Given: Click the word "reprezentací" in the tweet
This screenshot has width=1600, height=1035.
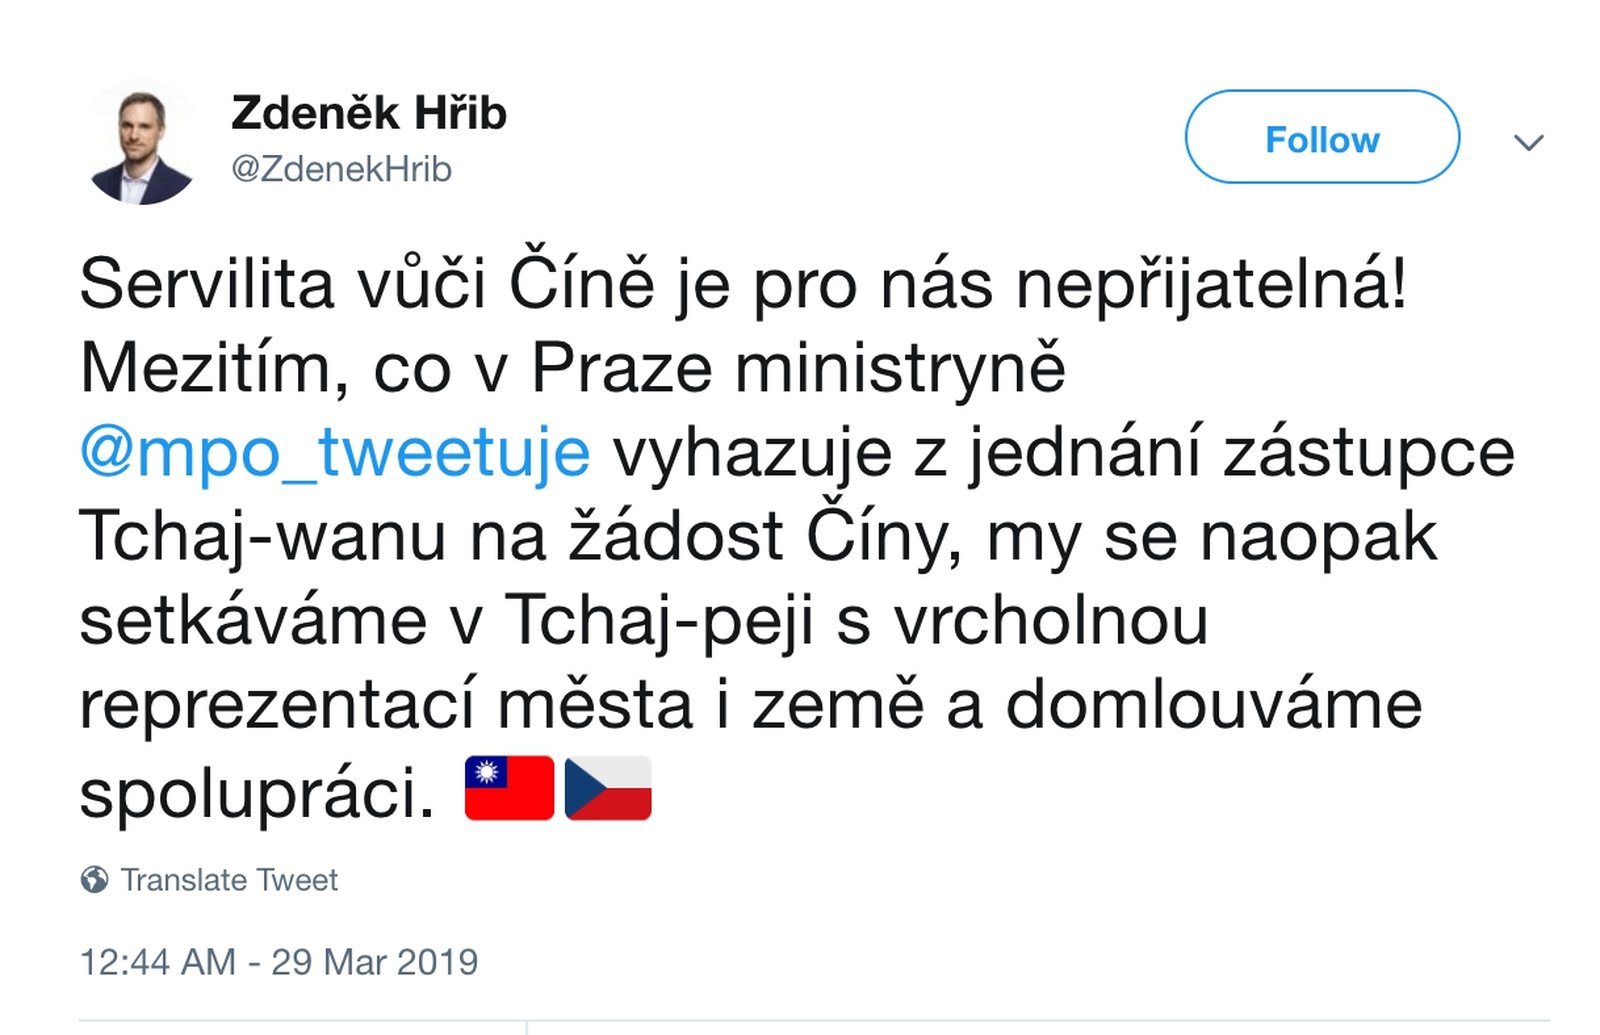Looking at the screenshot, I should point(276,705).
